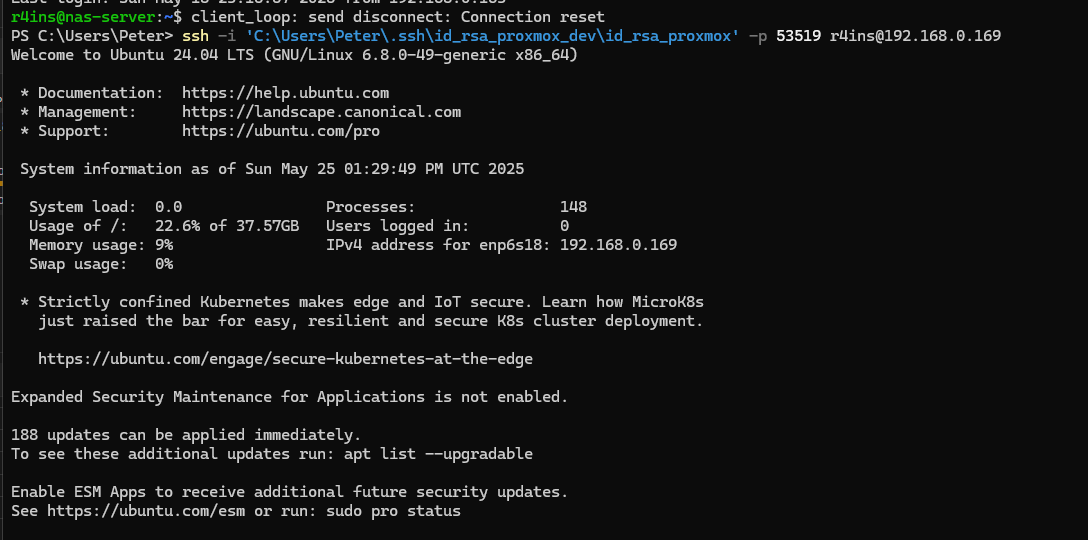Click the Memory usage 9% value
The width and height of the screenshot is (1088, 540).
coord(164,245)
